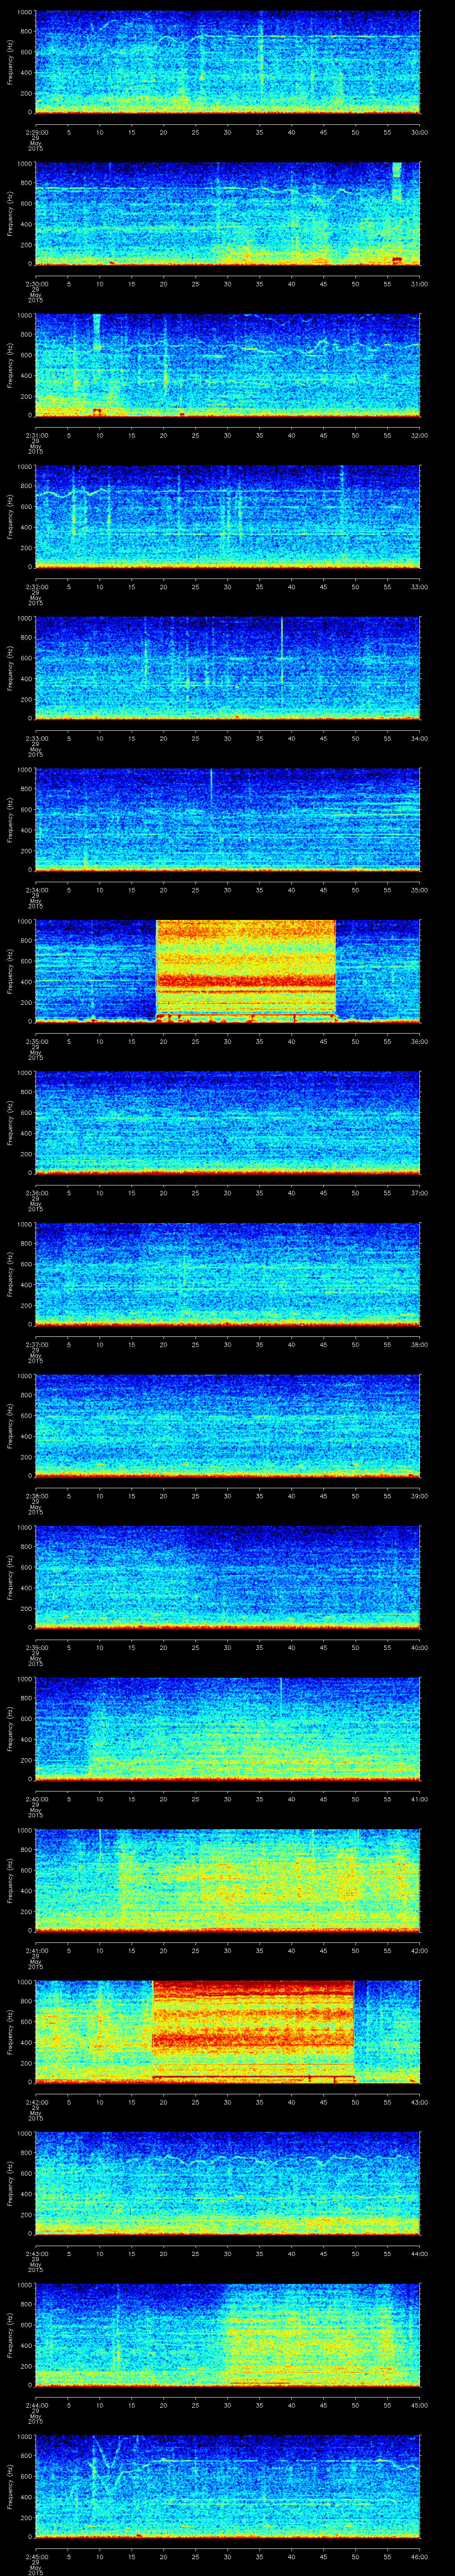The height and width of the screenshot is (2576, 455).
Task: Select the spectrogram panel starting at 2:33:00
Action: pos(228,669)
